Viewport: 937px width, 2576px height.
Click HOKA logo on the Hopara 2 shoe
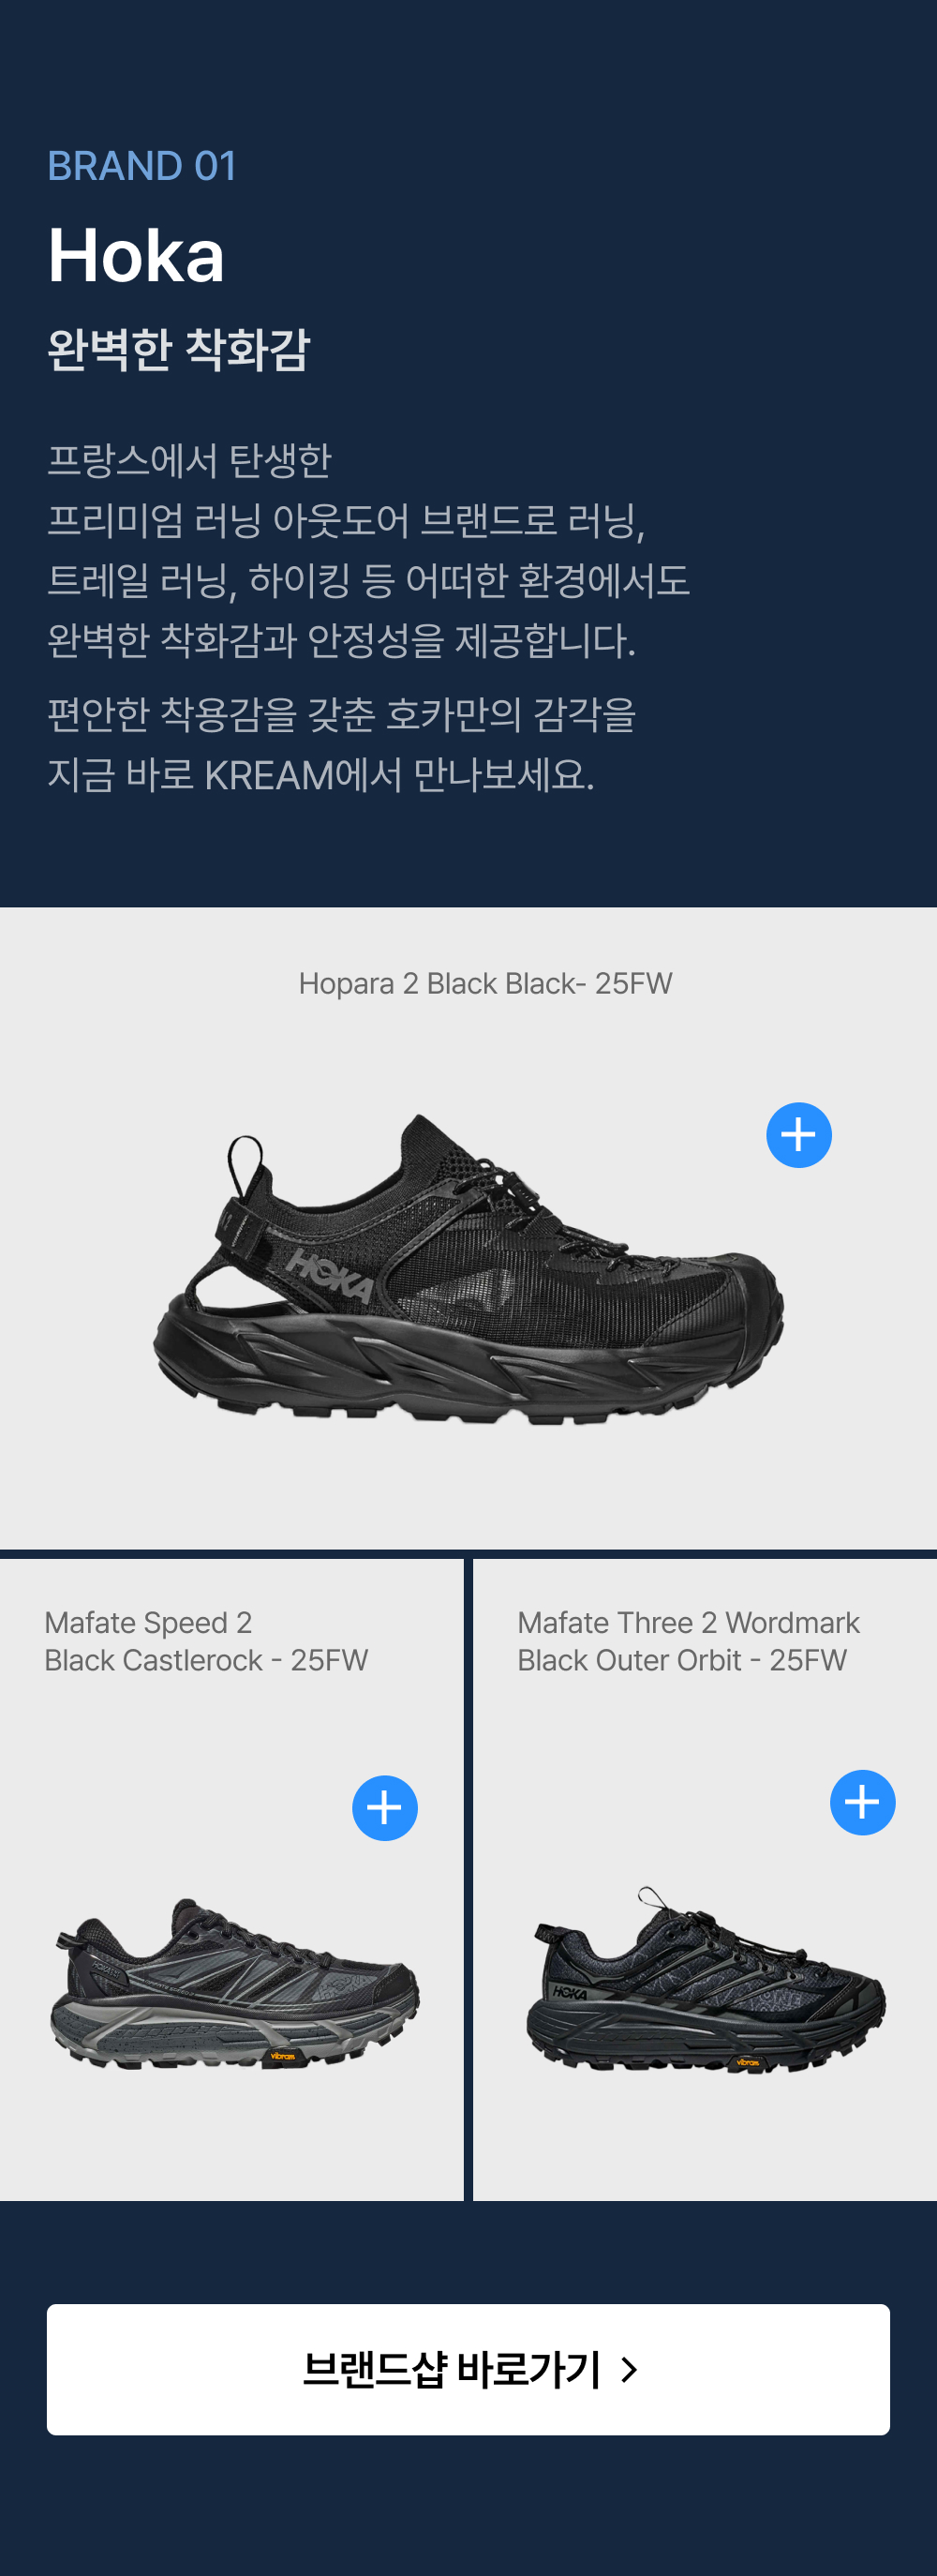tap(330, 1275)
